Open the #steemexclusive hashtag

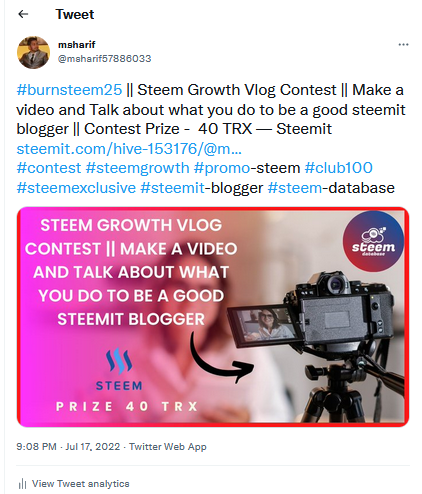point(76,188)
